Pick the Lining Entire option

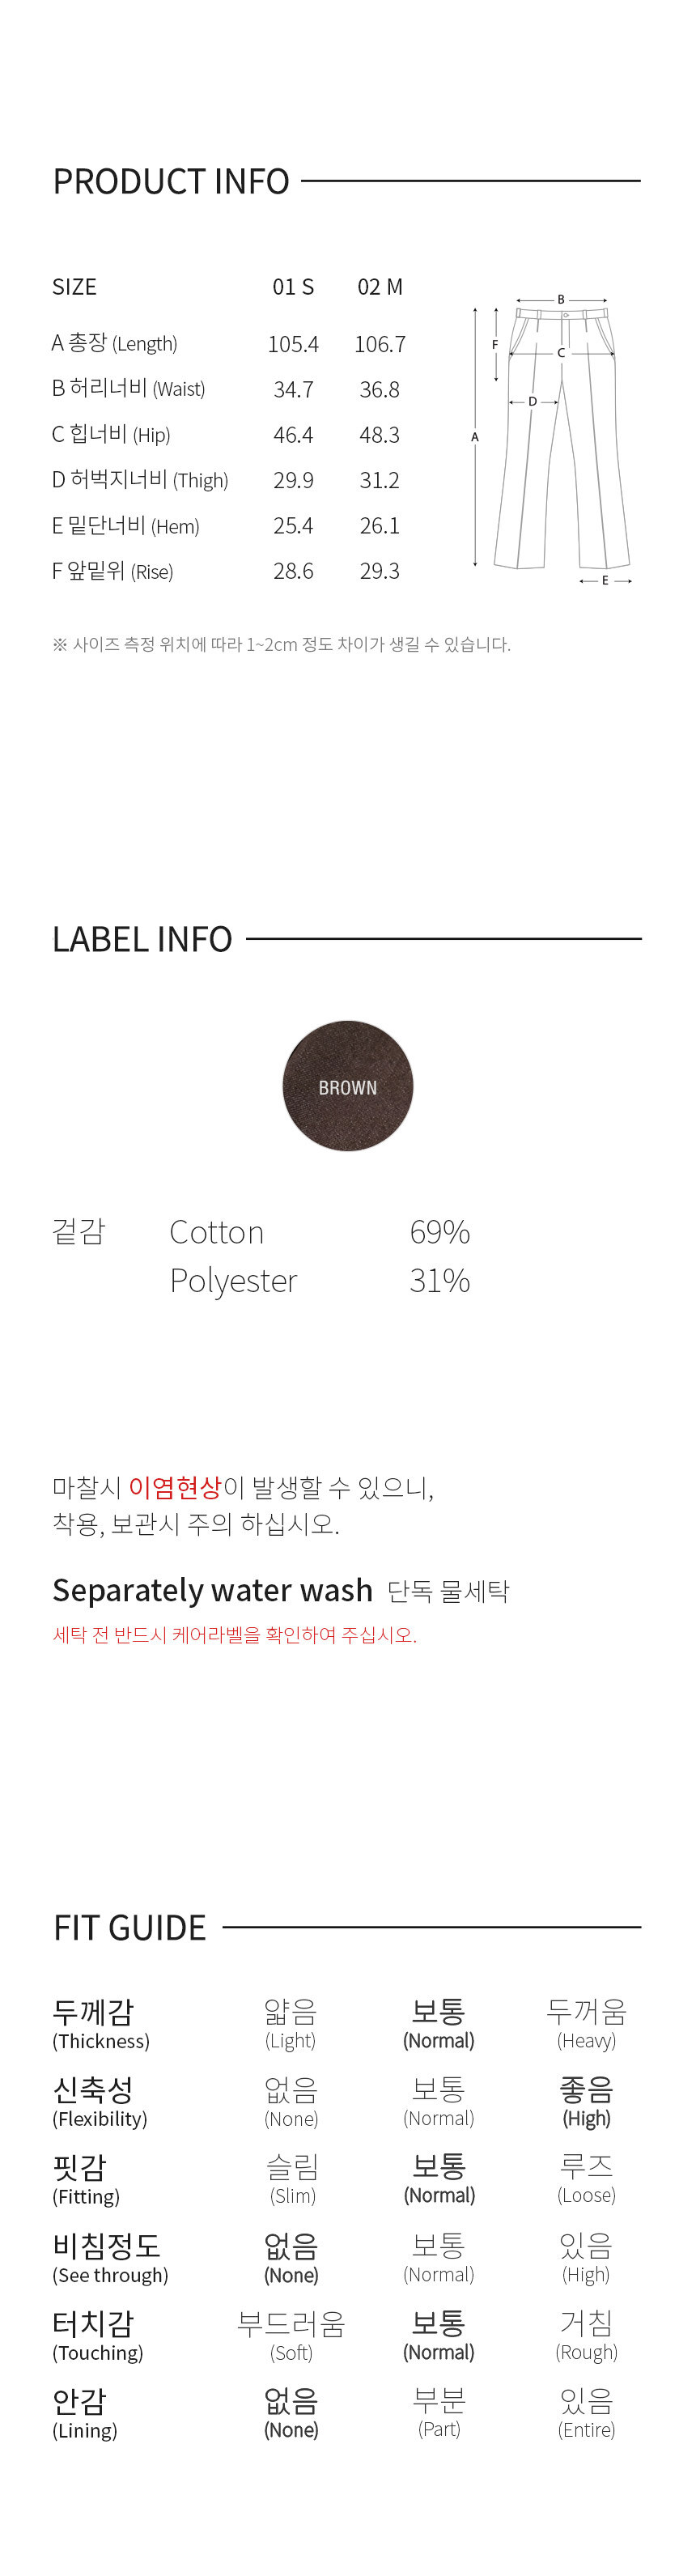587,2413
